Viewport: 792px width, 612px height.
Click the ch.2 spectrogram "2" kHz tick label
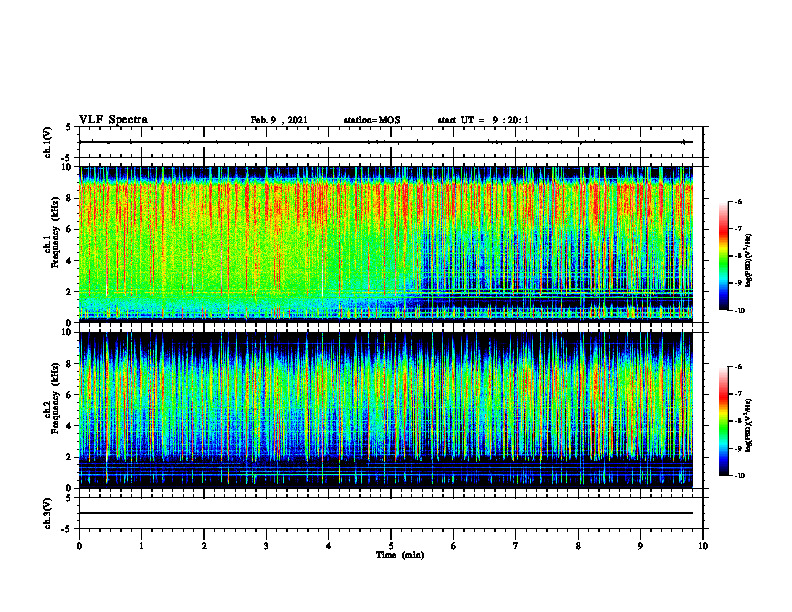[x=70, y=457]
